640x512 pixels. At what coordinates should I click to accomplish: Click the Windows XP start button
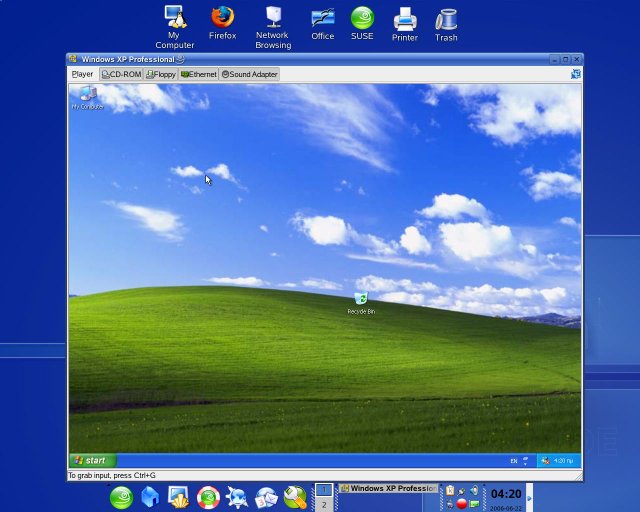click(x=89, y=460)
